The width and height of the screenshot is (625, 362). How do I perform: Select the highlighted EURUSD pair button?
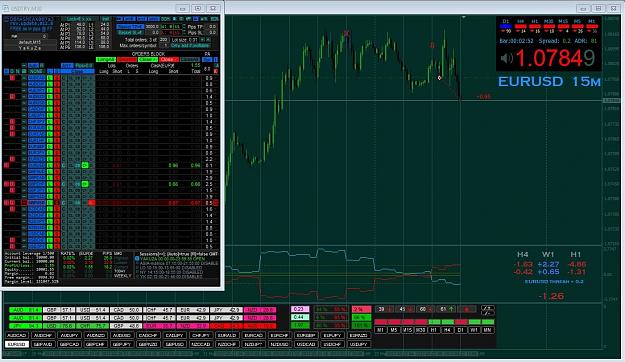point(17,344)
